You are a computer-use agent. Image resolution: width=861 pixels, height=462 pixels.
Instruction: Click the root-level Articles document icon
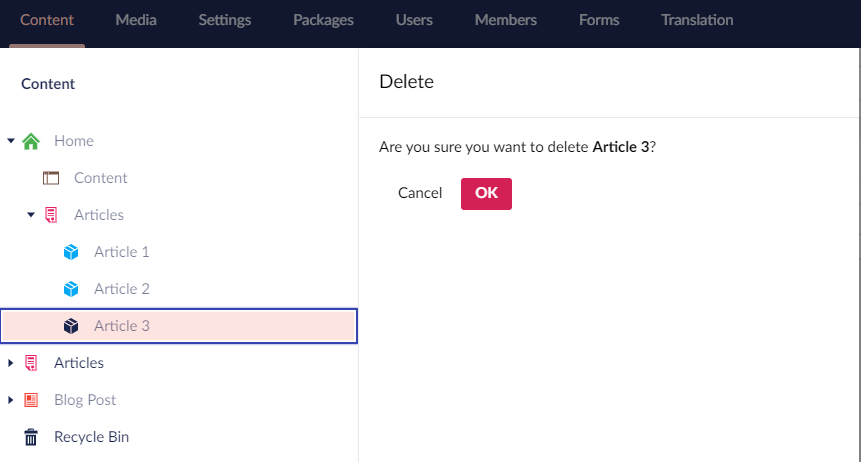point(31,363)
